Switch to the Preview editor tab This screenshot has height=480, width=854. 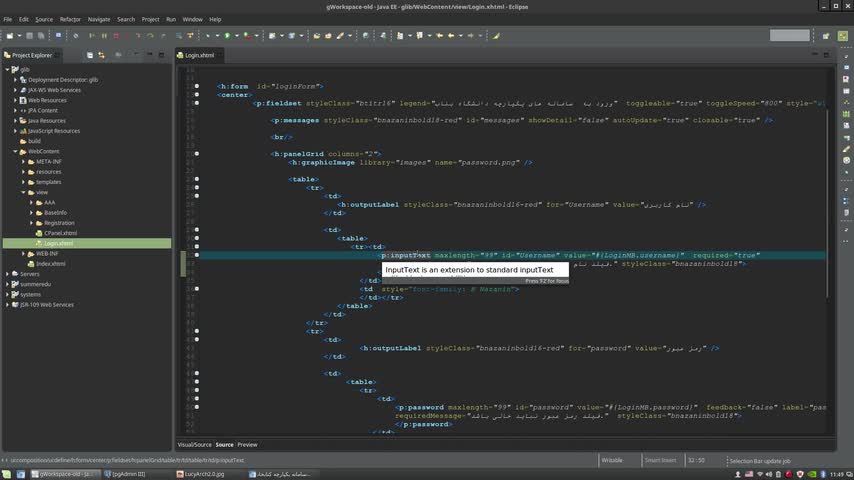click(x=247, y=444)
